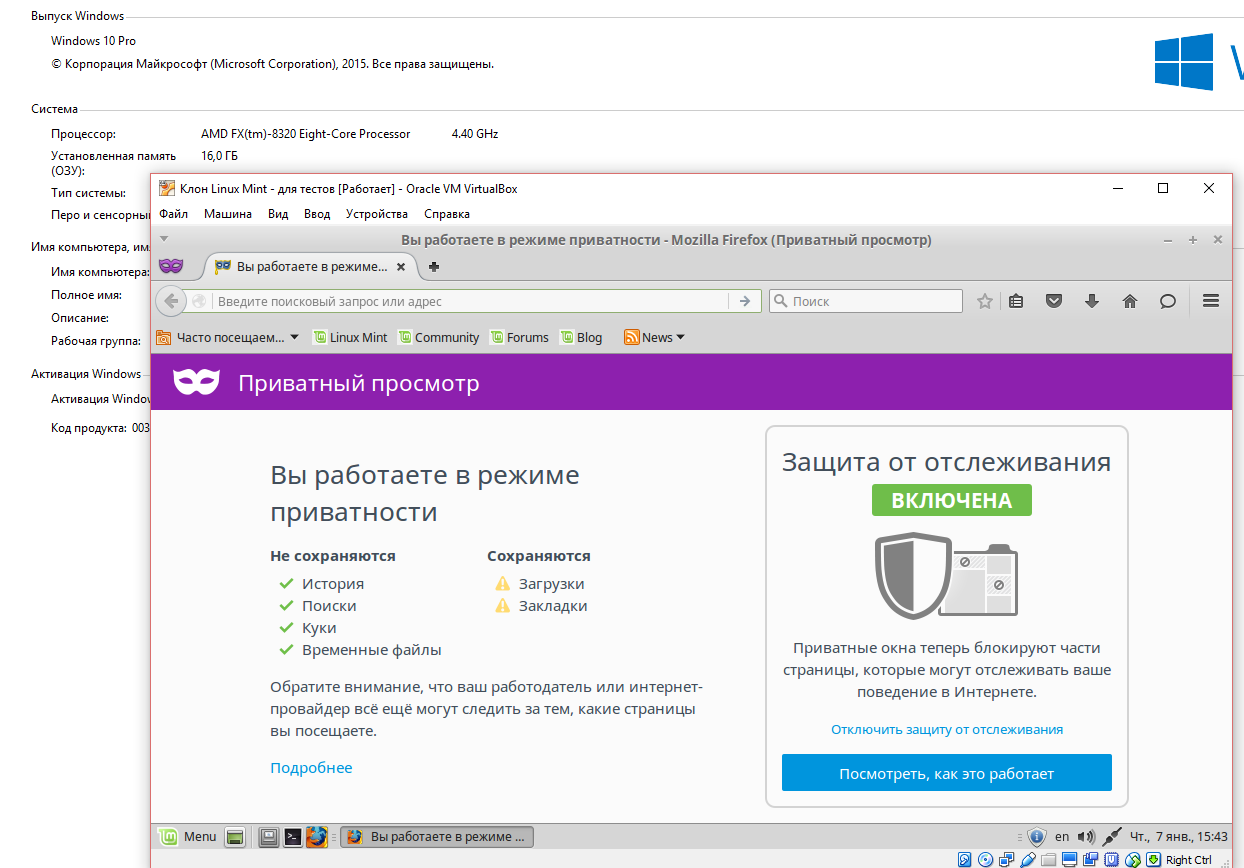The image size is (1244, 868).
Task: Expand the News feed bookmarks dropdown
Action: 654,338
